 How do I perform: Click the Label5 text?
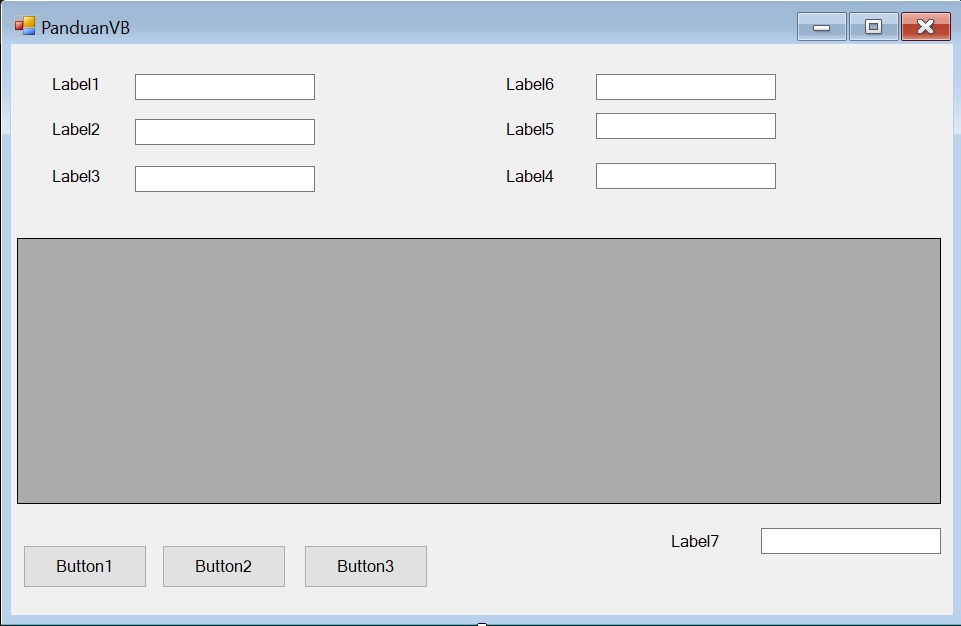[529, 129]
